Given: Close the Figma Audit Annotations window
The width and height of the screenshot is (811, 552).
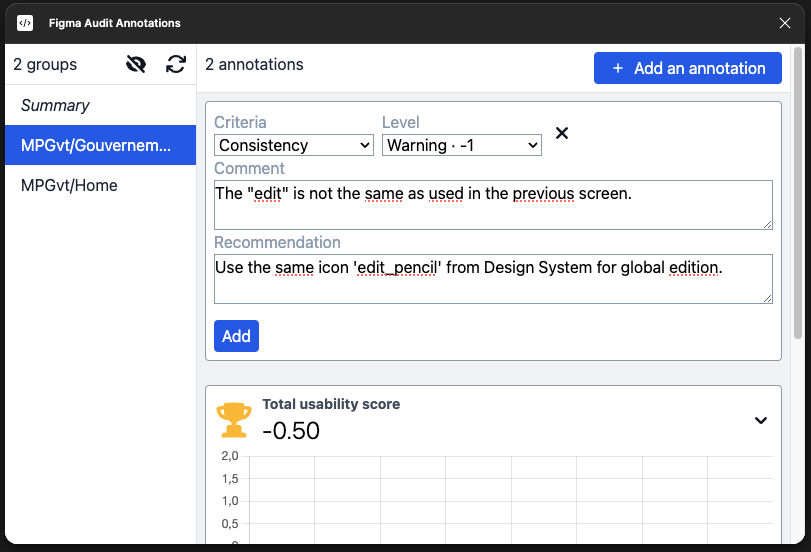Looking at the screenshot, I should pyautogui.click(x=785, y=23).
